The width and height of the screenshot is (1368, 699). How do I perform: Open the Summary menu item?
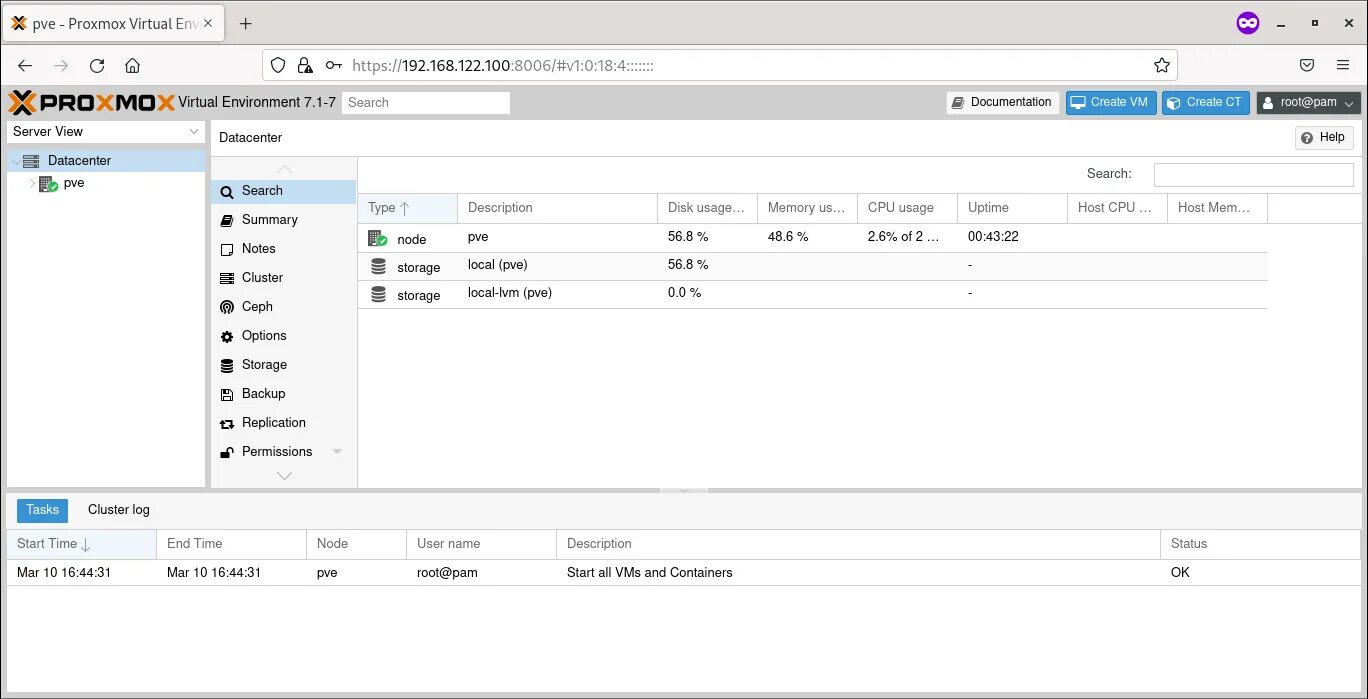pos(283,220)
